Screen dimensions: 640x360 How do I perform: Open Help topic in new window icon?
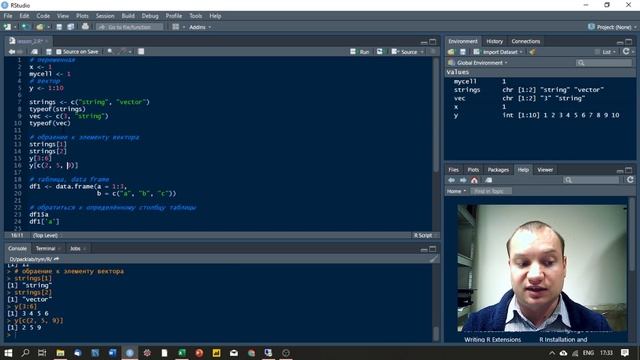pyautogui.click(x=489, y=180)
